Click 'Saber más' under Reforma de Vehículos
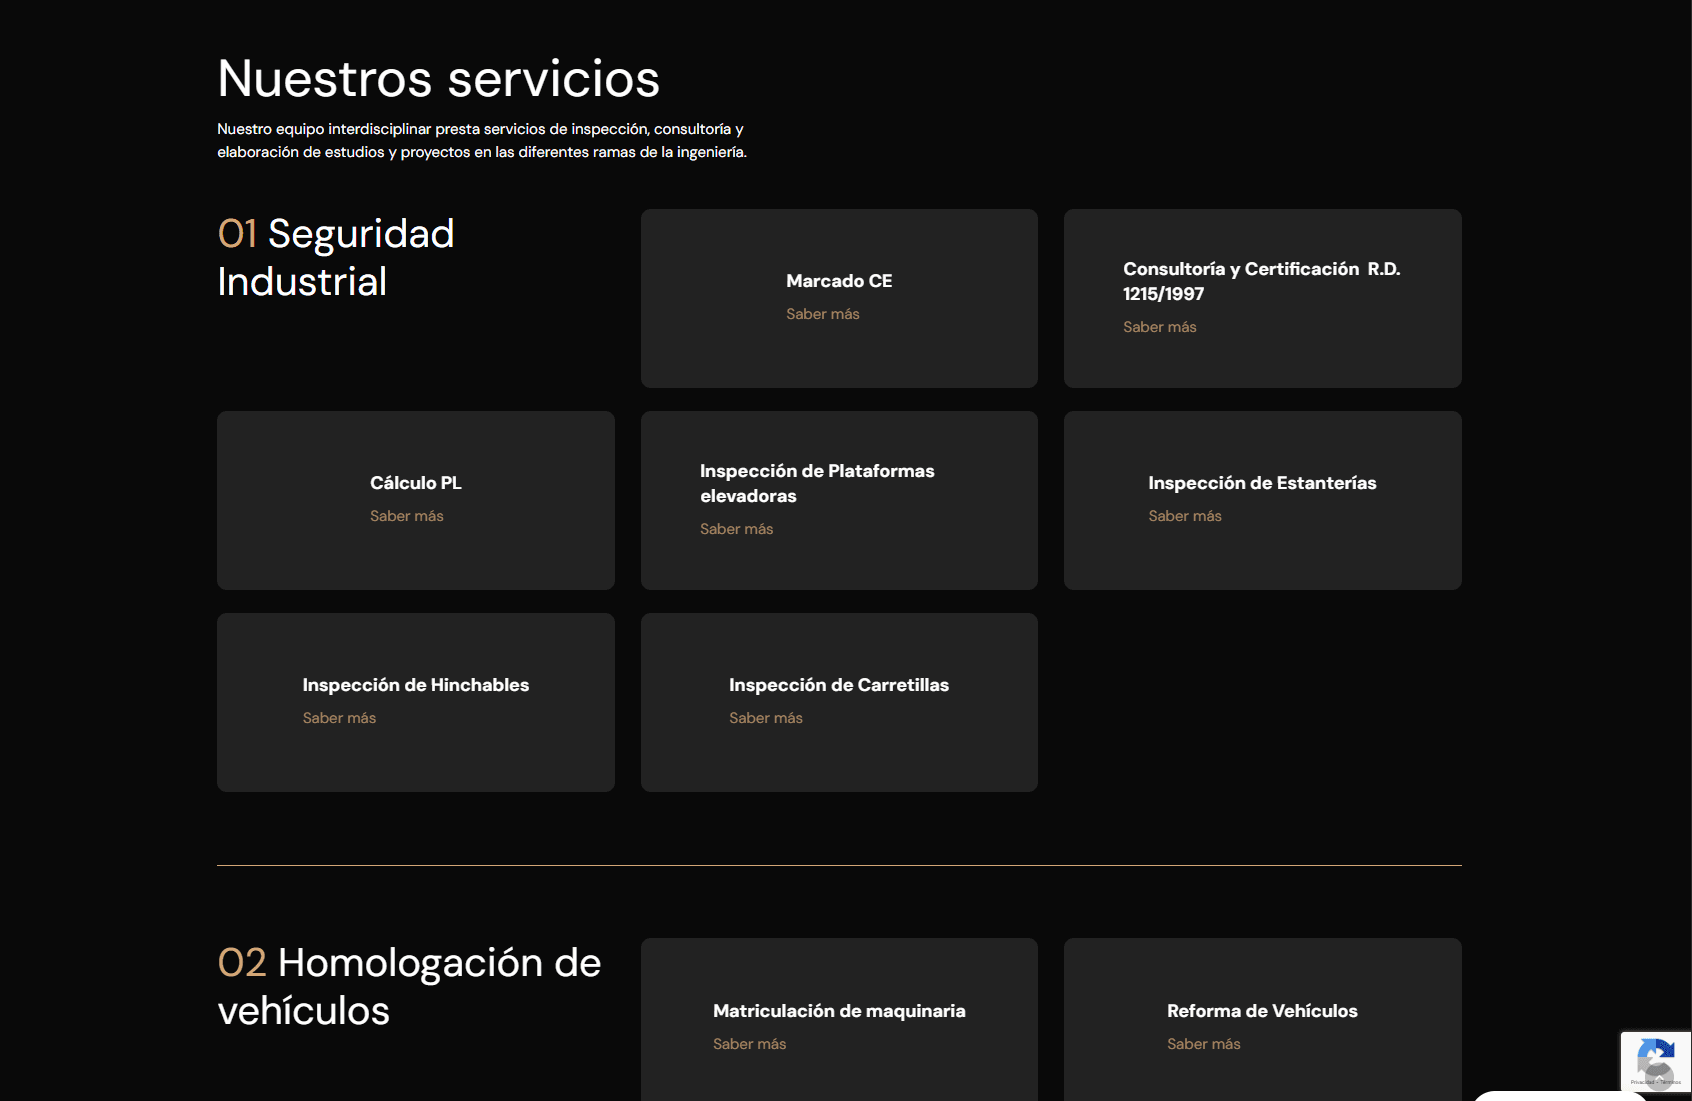1692x1101 pixels. tap(1203, 1043)
